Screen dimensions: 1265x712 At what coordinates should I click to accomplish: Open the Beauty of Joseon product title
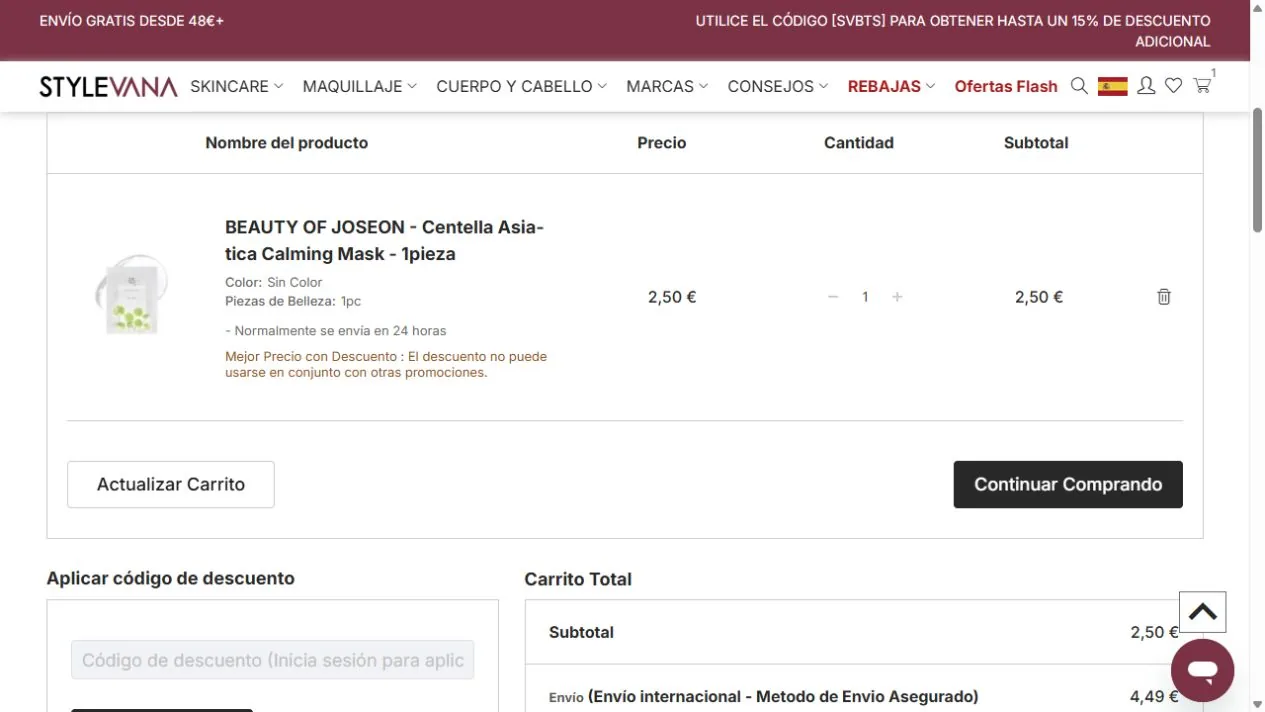tap(384, 240)
